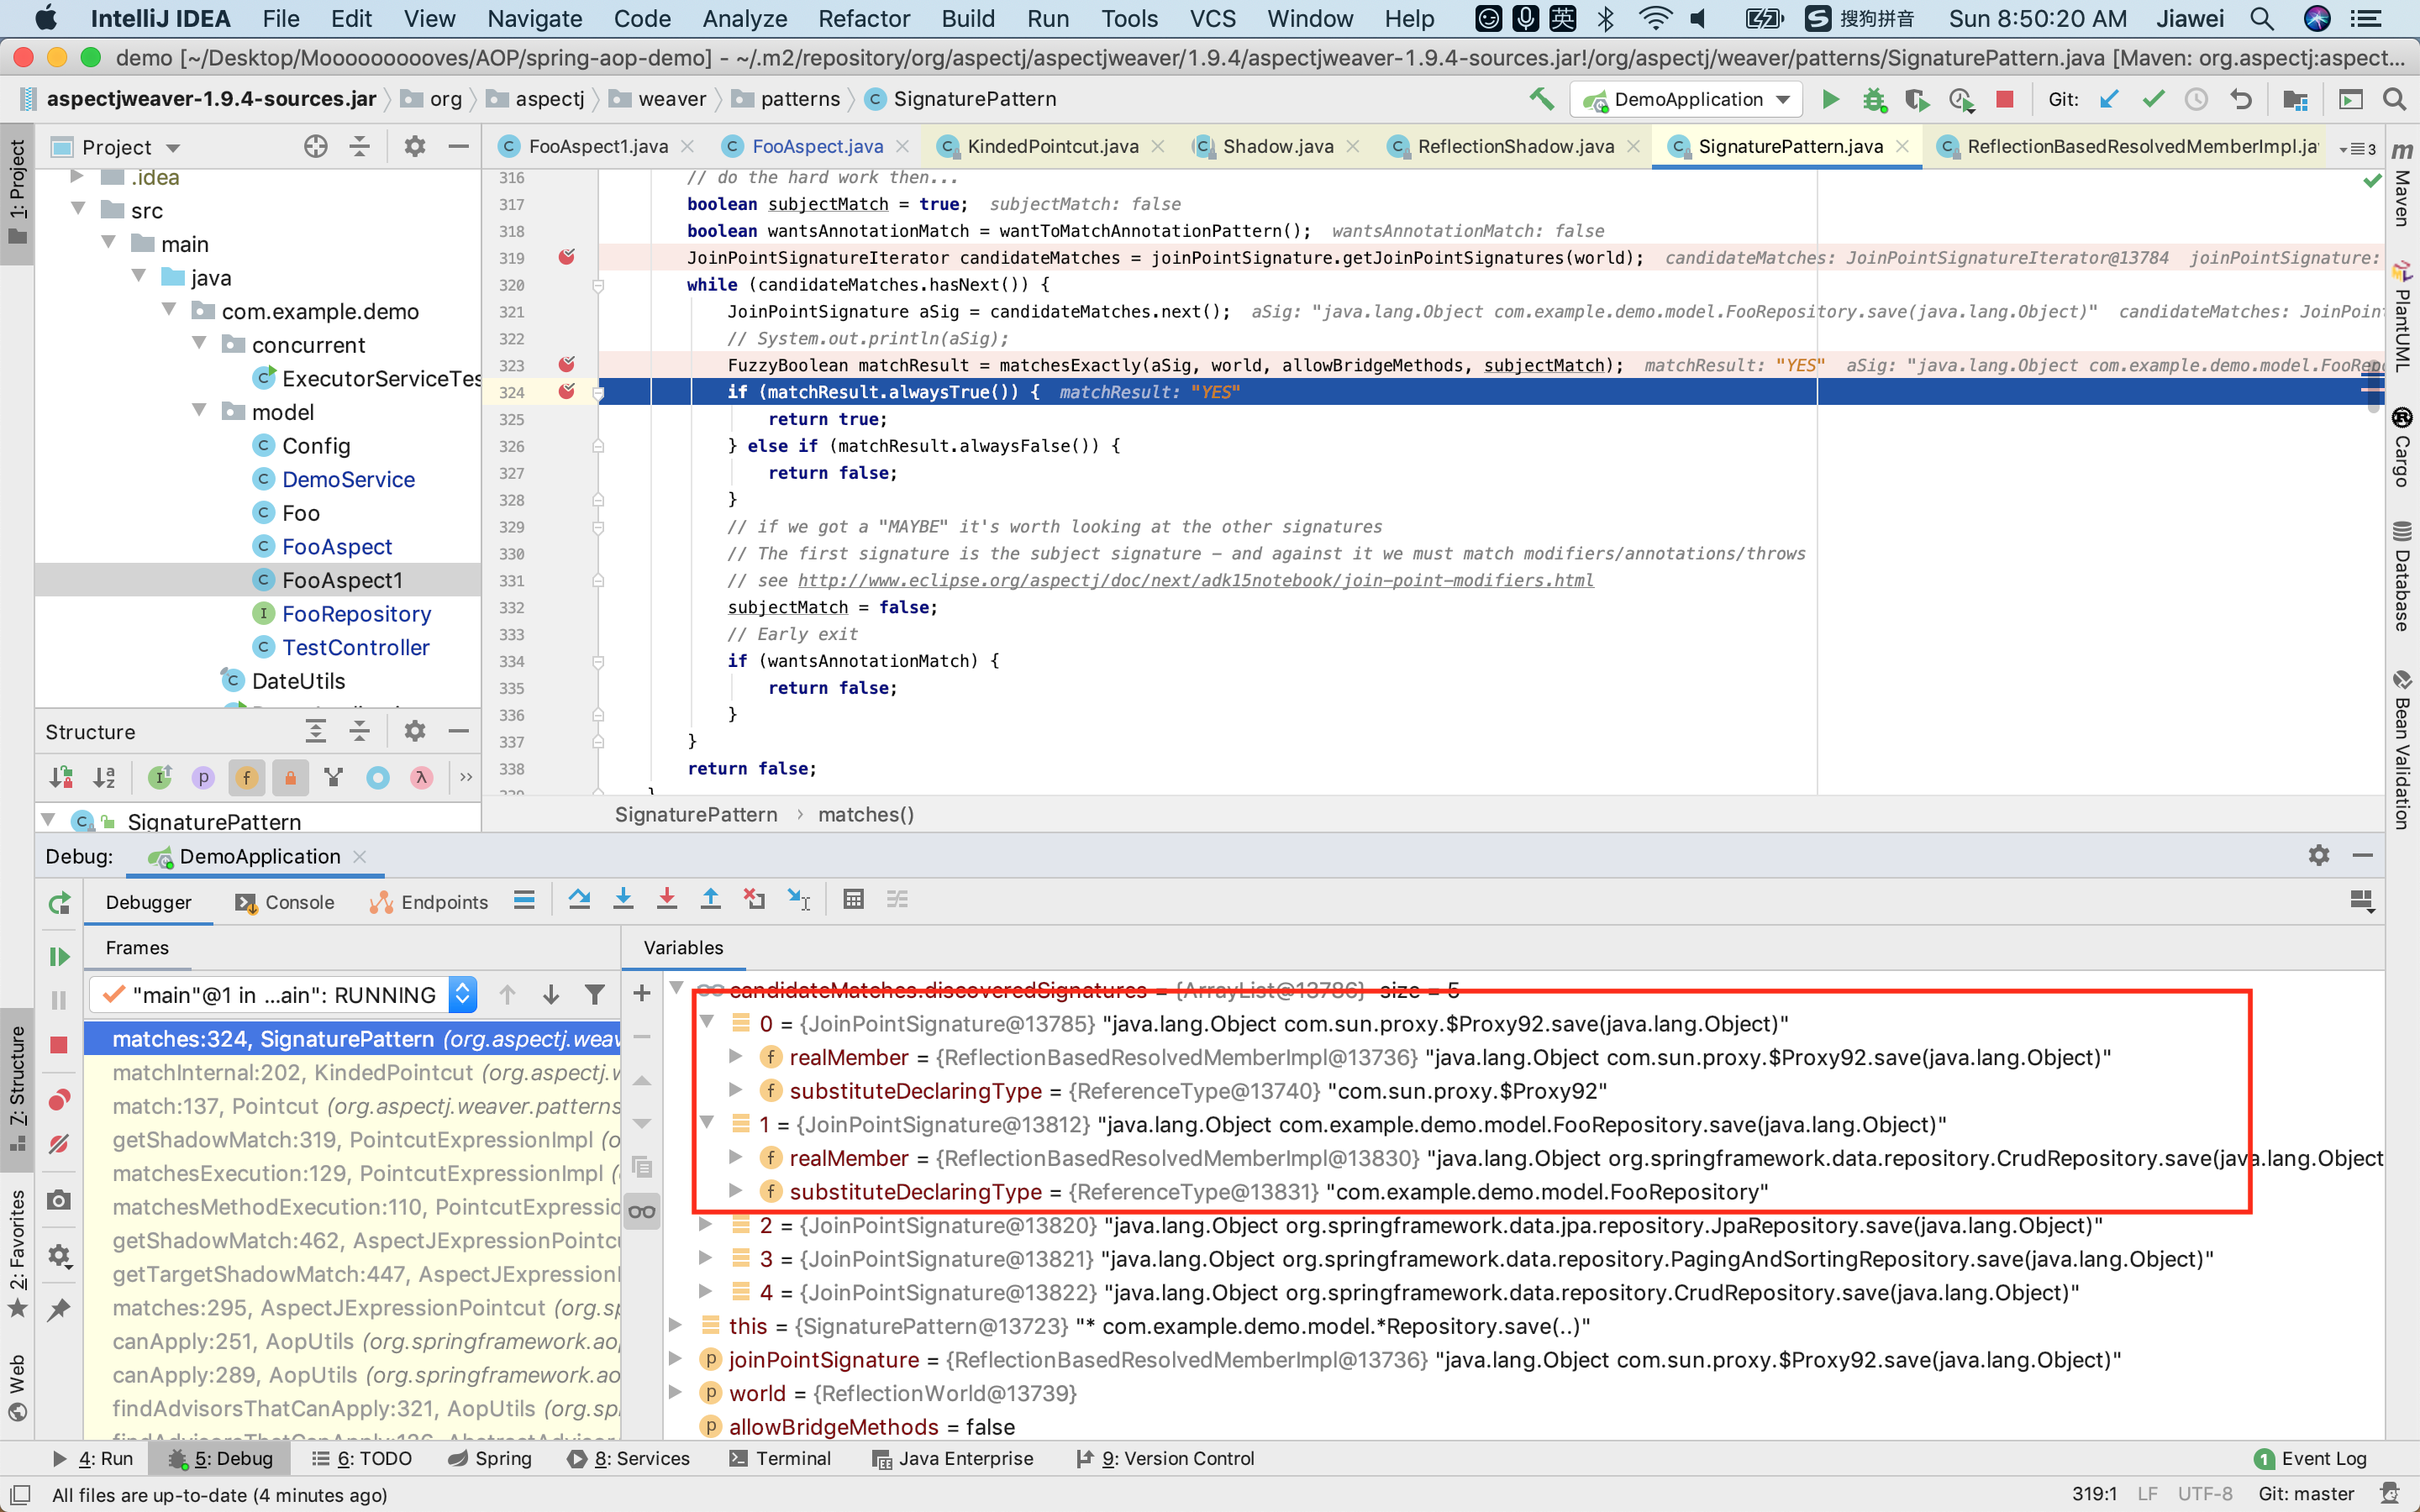Viewport: 2420px width, 1512px height.
Task: Expand the realMember variable node
Action: pos(737,1057)
